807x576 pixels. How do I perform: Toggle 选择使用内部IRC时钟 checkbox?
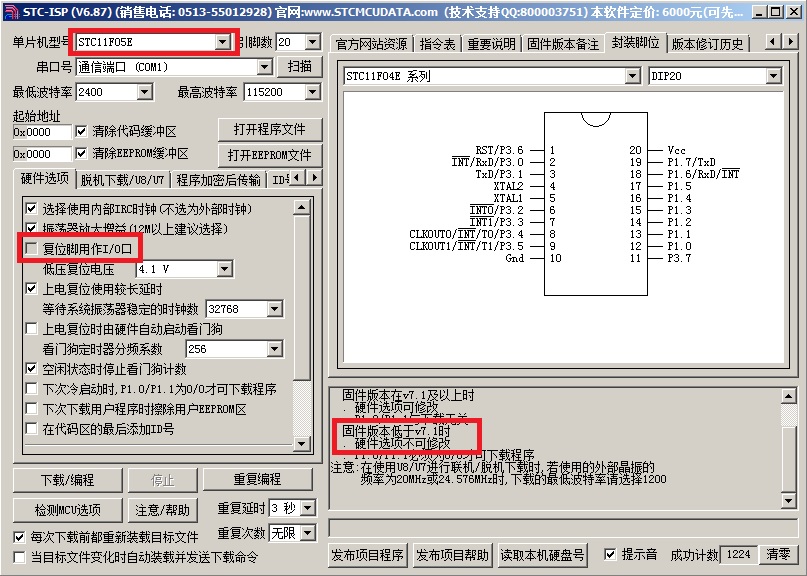tap(31, 208)
